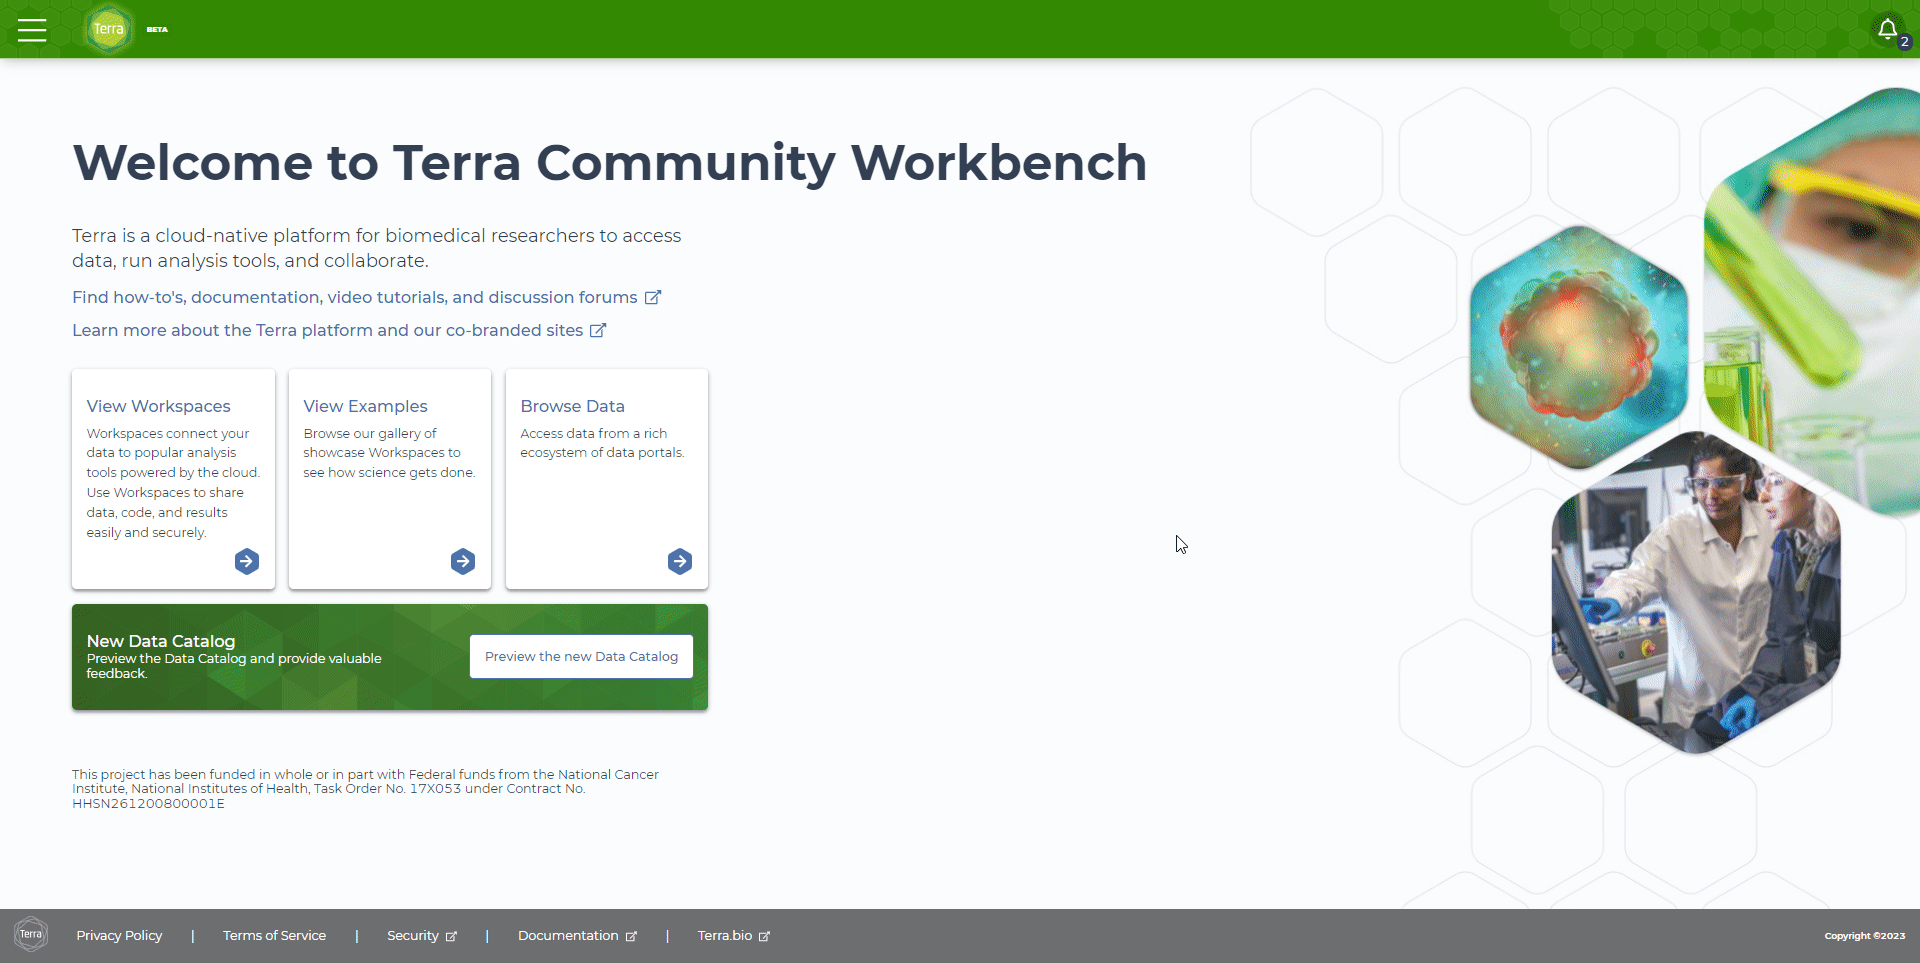This screenshot has height=963, width=1920.
Task: Click the arrow icon on Browse Data card
Action: tap(680, 561)
